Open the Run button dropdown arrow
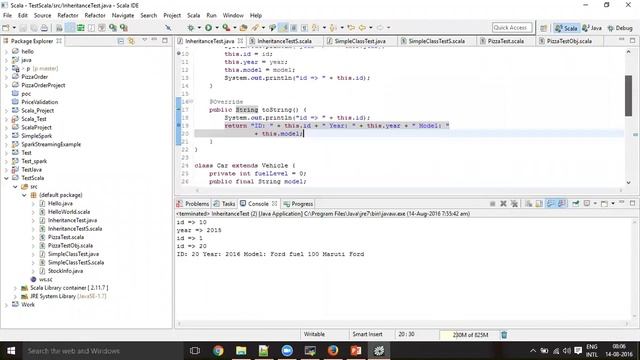The image size is (640, 360). [217, 28]
